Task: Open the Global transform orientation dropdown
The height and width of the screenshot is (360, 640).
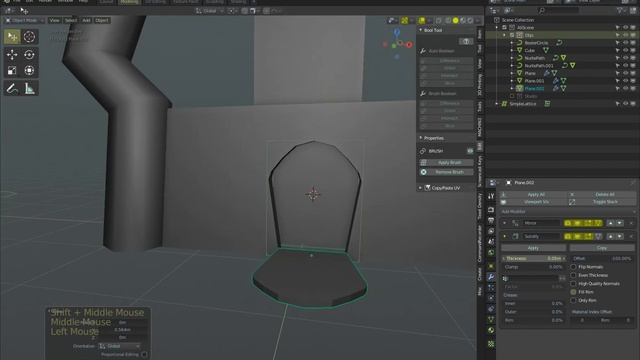Action: 209,11
